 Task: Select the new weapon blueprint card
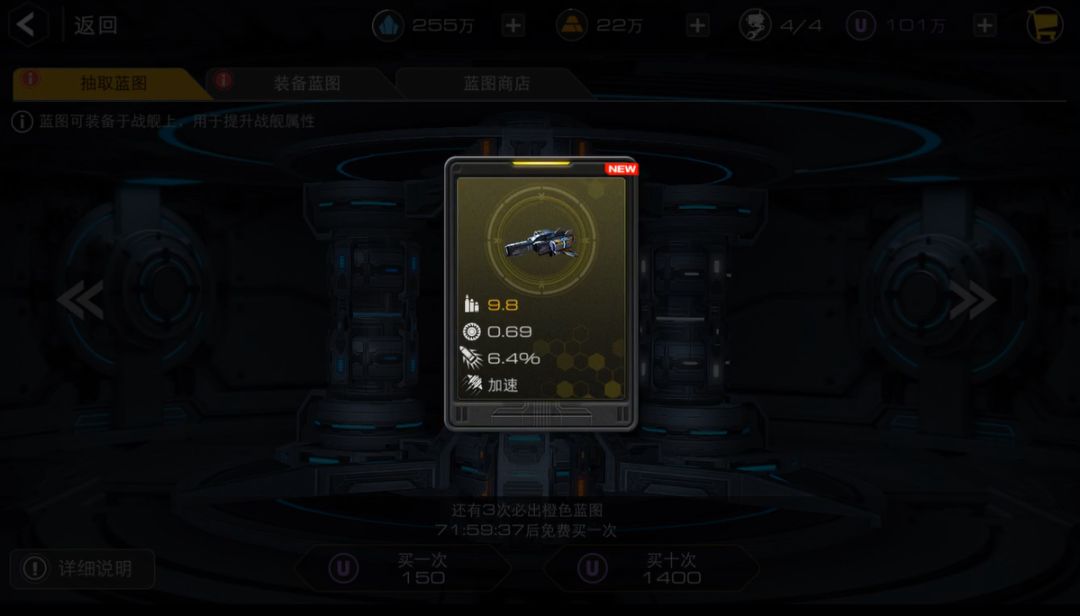(x=541, y=294)
